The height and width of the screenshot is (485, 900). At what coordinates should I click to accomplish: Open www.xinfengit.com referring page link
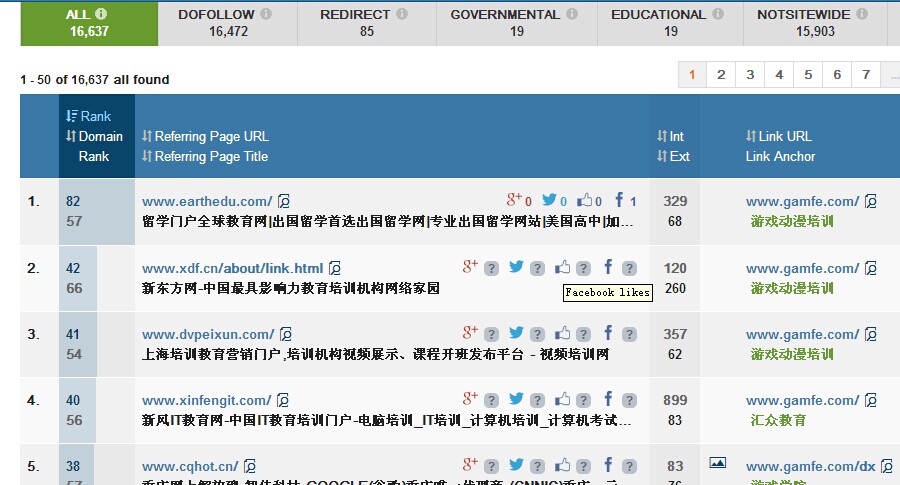point(206,400)
